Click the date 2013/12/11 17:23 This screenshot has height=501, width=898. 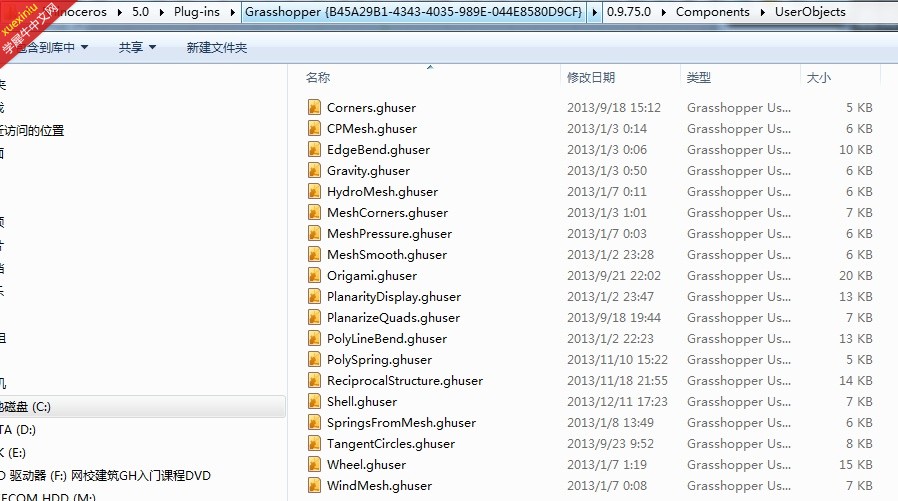(617, 401)
